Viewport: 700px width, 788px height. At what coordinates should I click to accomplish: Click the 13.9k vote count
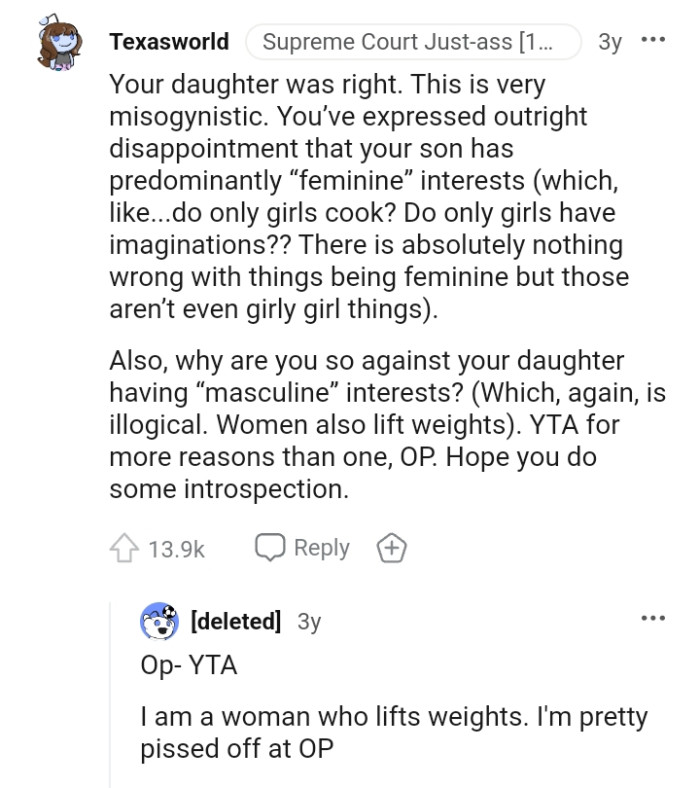176,548
